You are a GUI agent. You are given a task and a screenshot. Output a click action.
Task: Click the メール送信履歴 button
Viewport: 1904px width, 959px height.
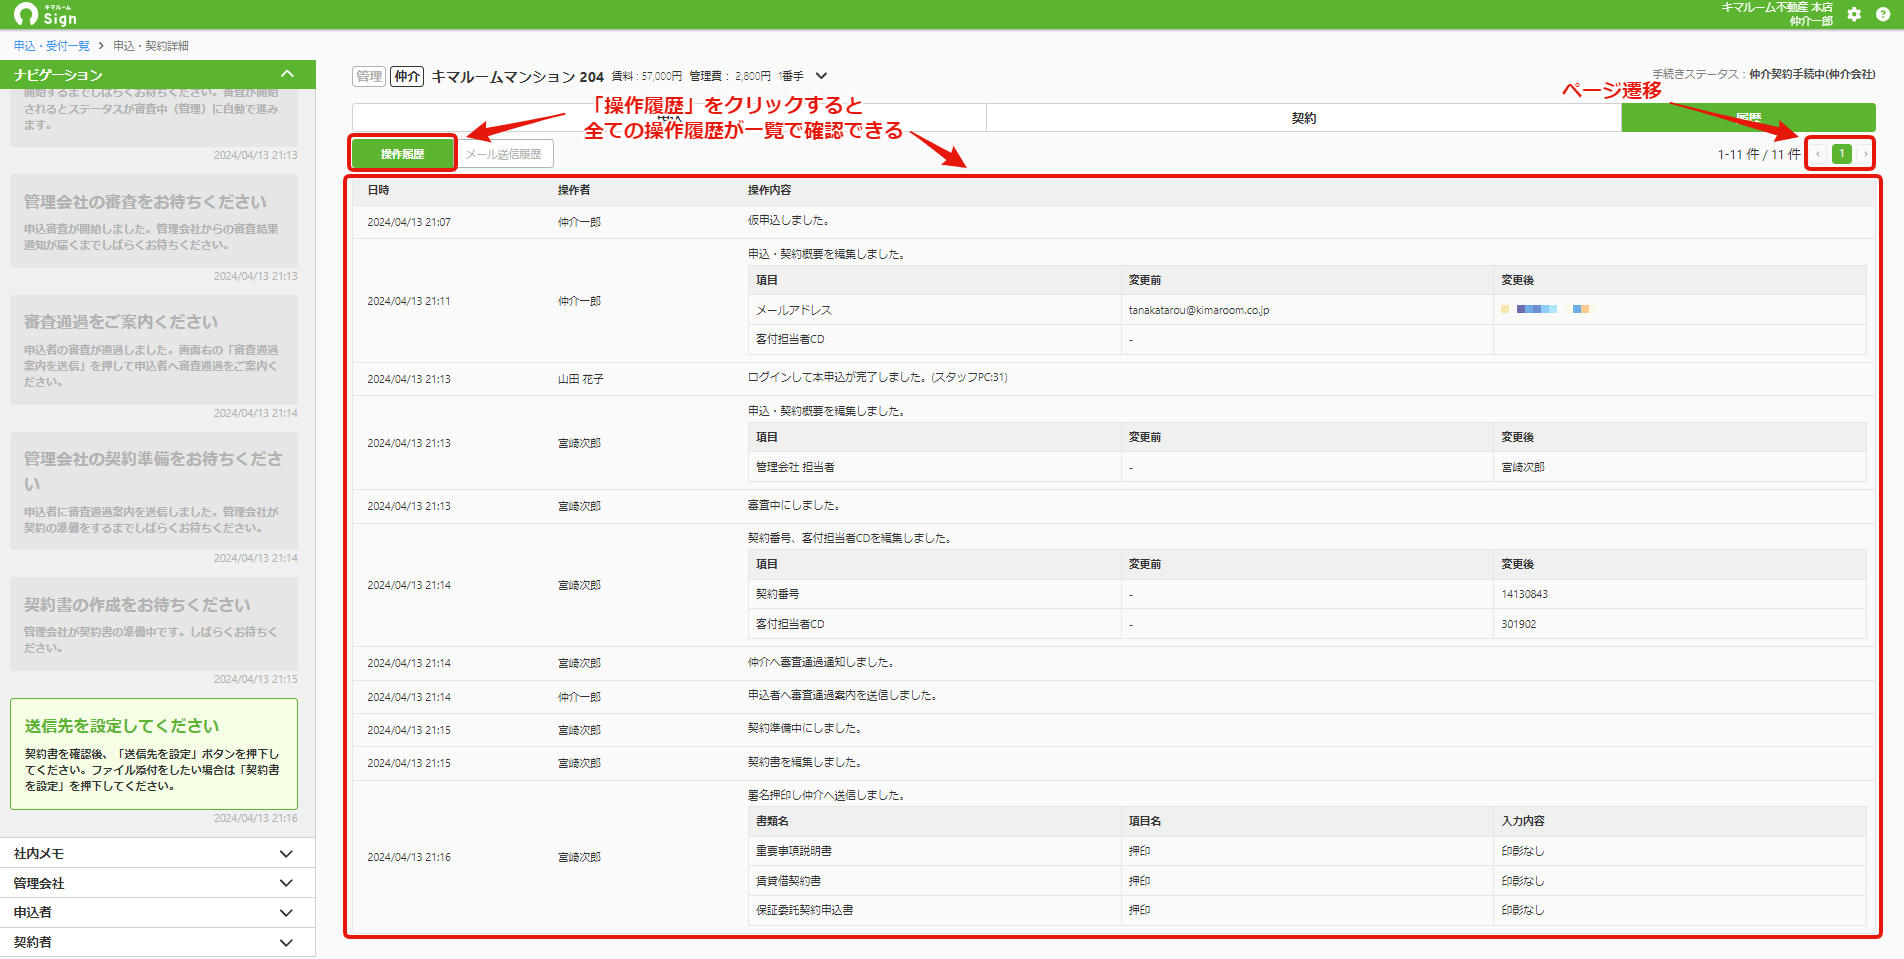click(504, 154)
